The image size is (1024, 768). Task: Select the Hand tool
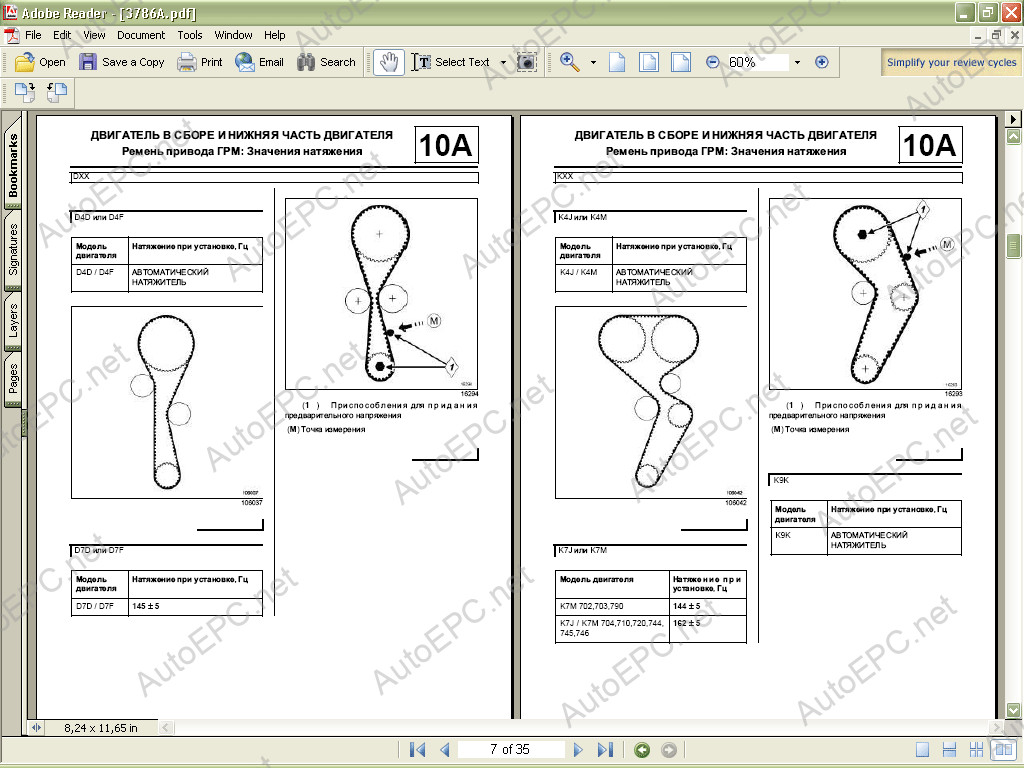click(389, 62)
